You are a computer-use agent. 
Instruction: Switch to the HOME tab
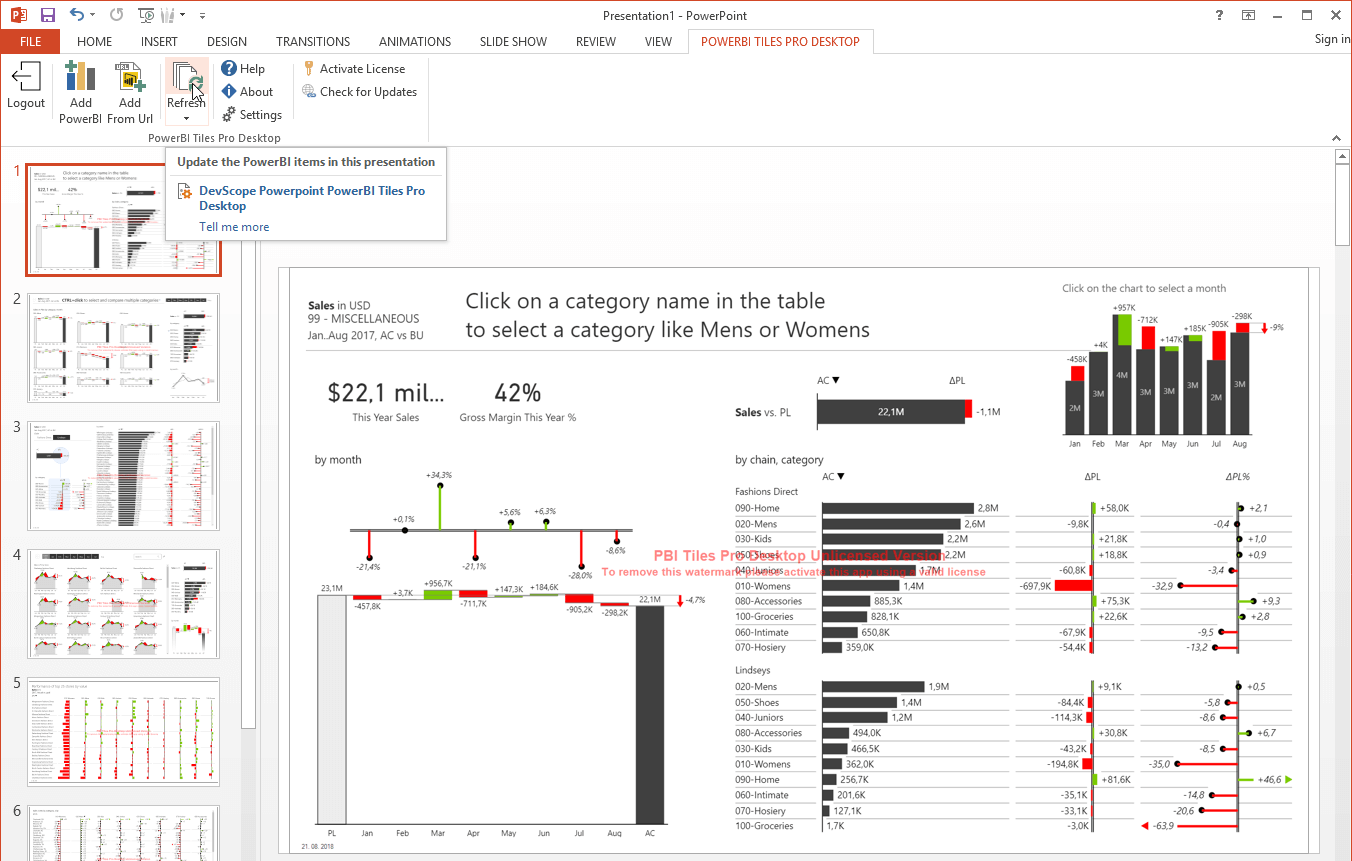pos(95,41)
